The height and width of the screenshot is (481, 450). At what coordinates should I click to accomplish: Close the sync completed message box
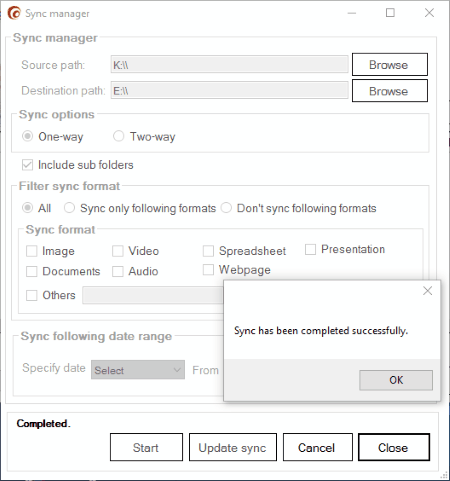coord(428,291)
